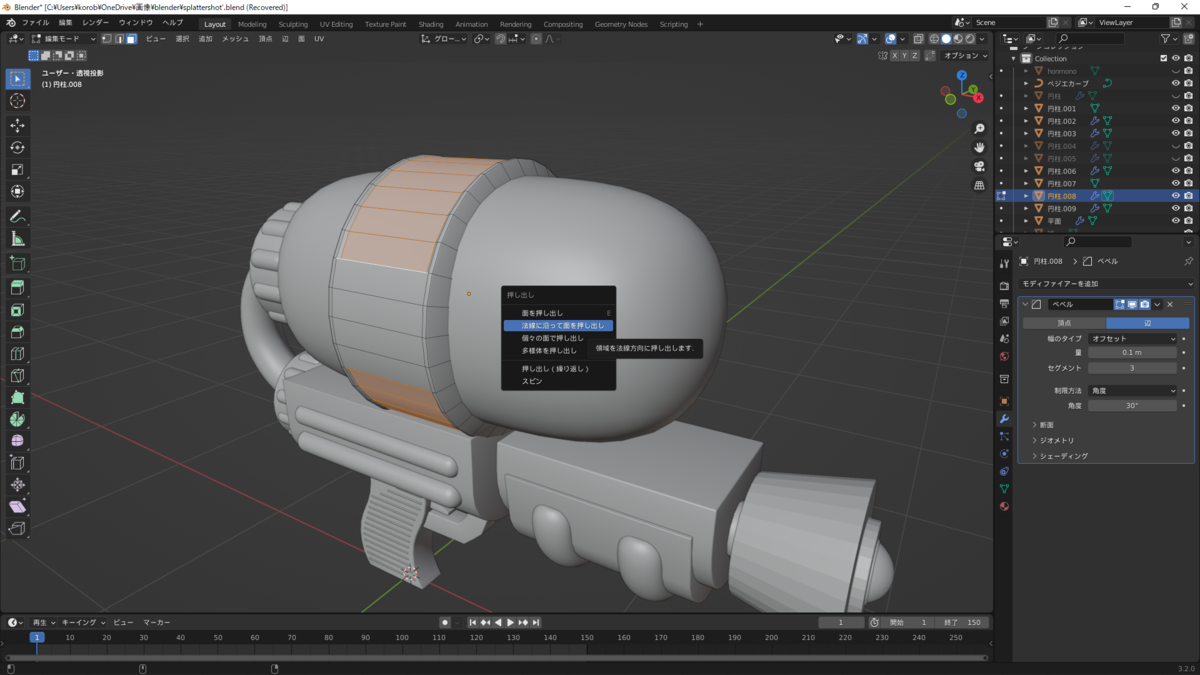
Task: Hide ベジエカーブ with its eye icon
Action: pos(1176,83)
